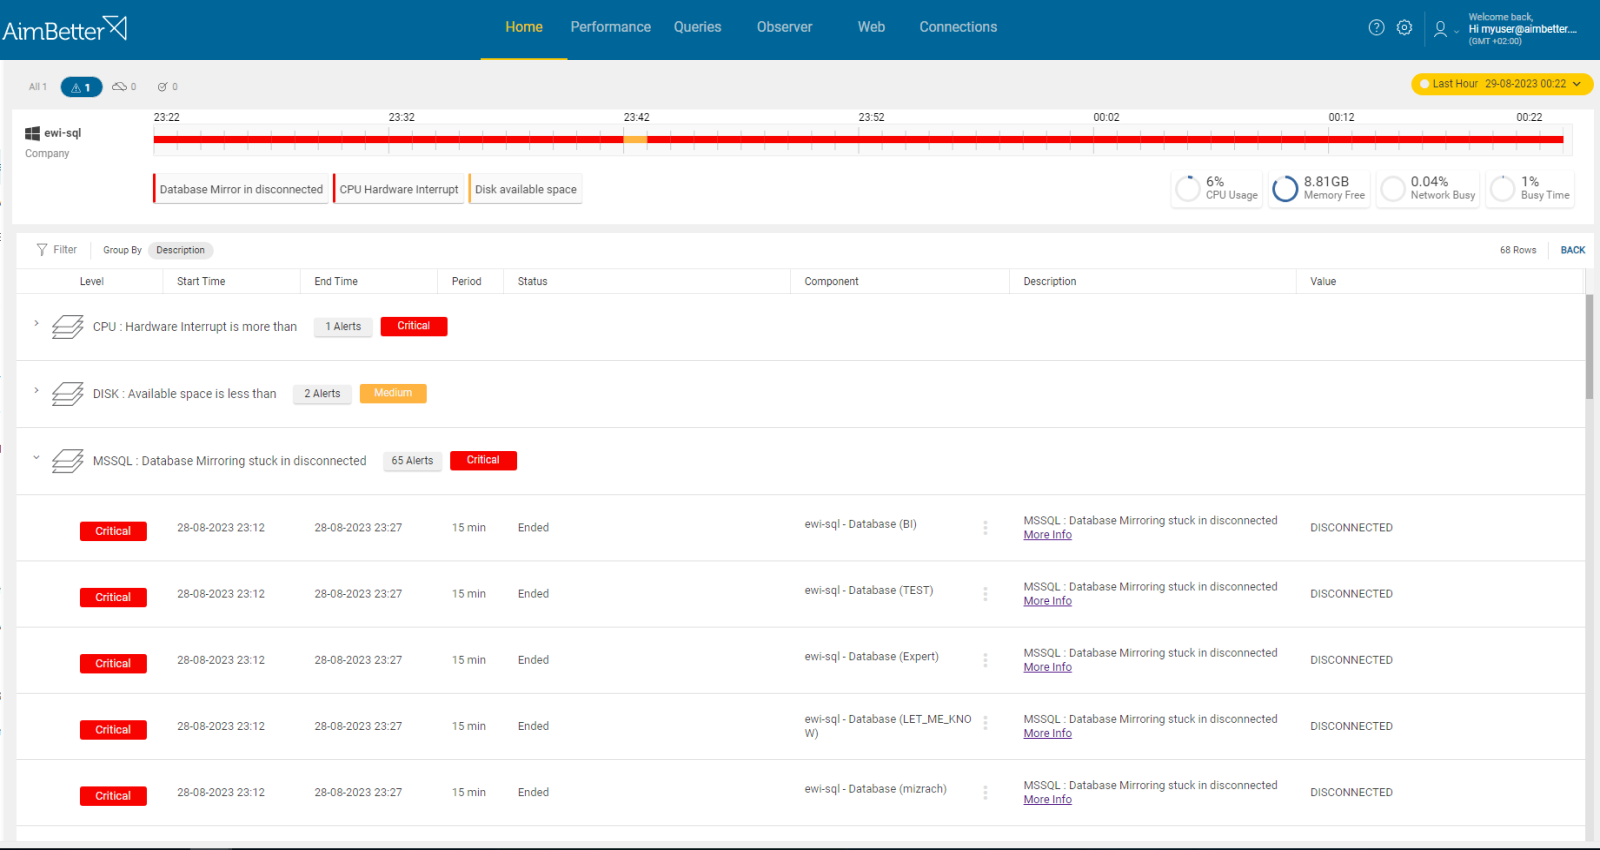
Task: Open the Performance tab
Action: tap(611, 27)
